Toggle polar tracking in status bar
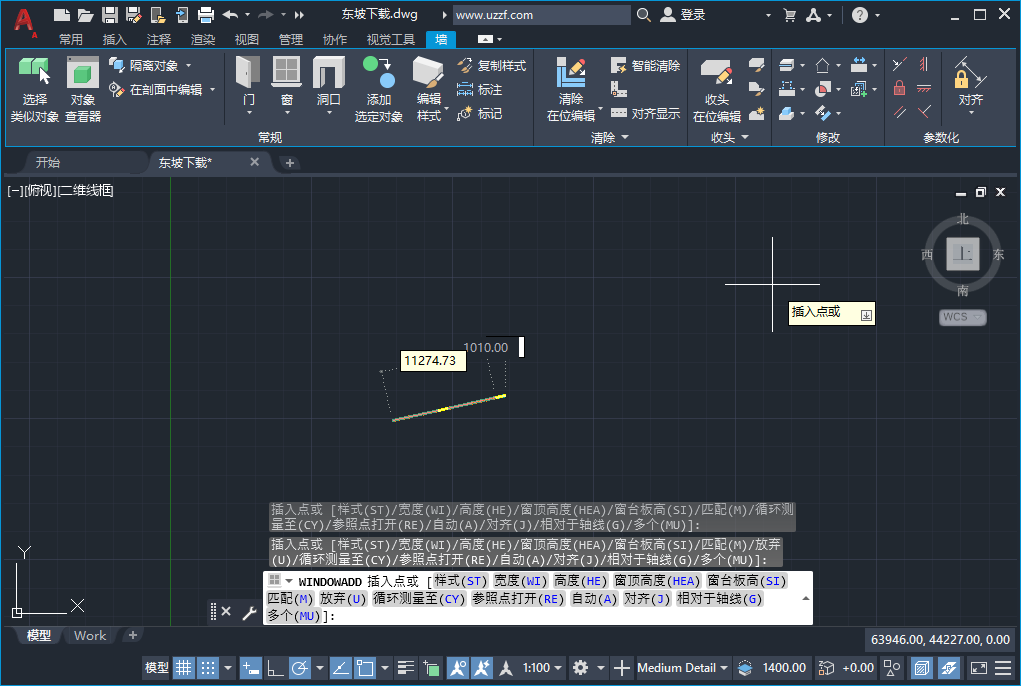Screen dimensions: 1021x686 coord(300,668)
